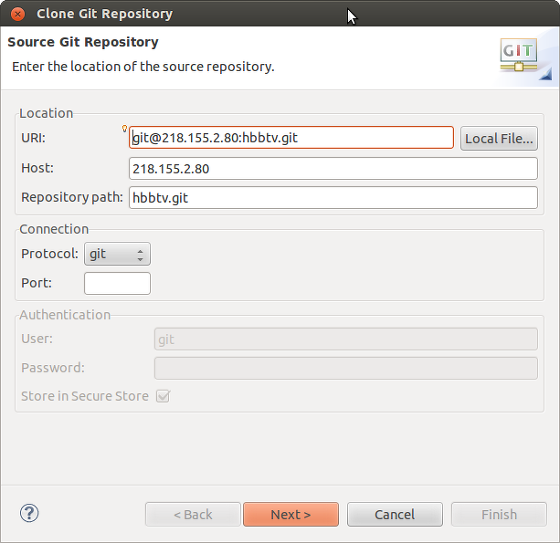Image resolution: width=560 pixels, height=543 pixels.
Task: Click the 'Clone Git Repository' window title
Action: pyautogui.click(x=105, y=14)
